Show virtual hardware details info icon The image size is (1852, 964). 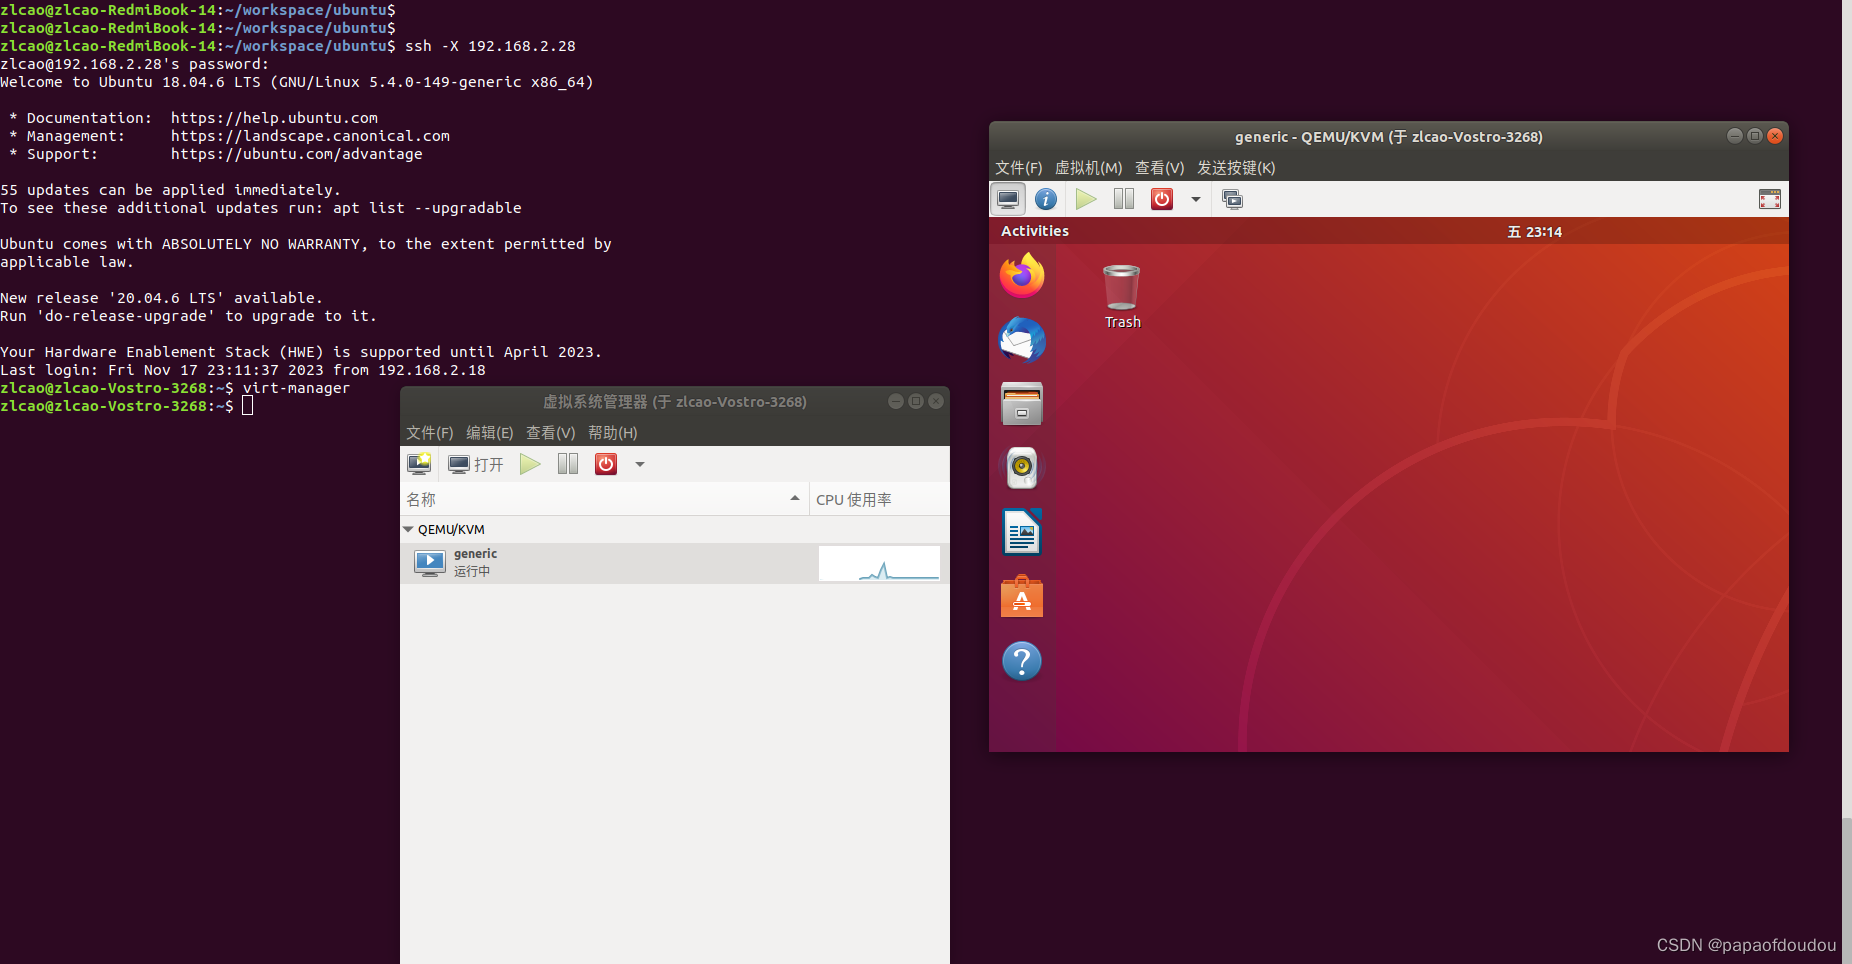point(1046,199)
